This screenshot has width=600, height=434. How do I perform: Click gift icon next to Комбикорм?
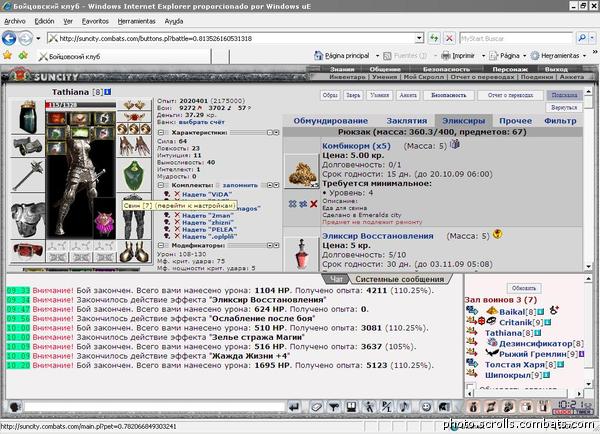455,144
